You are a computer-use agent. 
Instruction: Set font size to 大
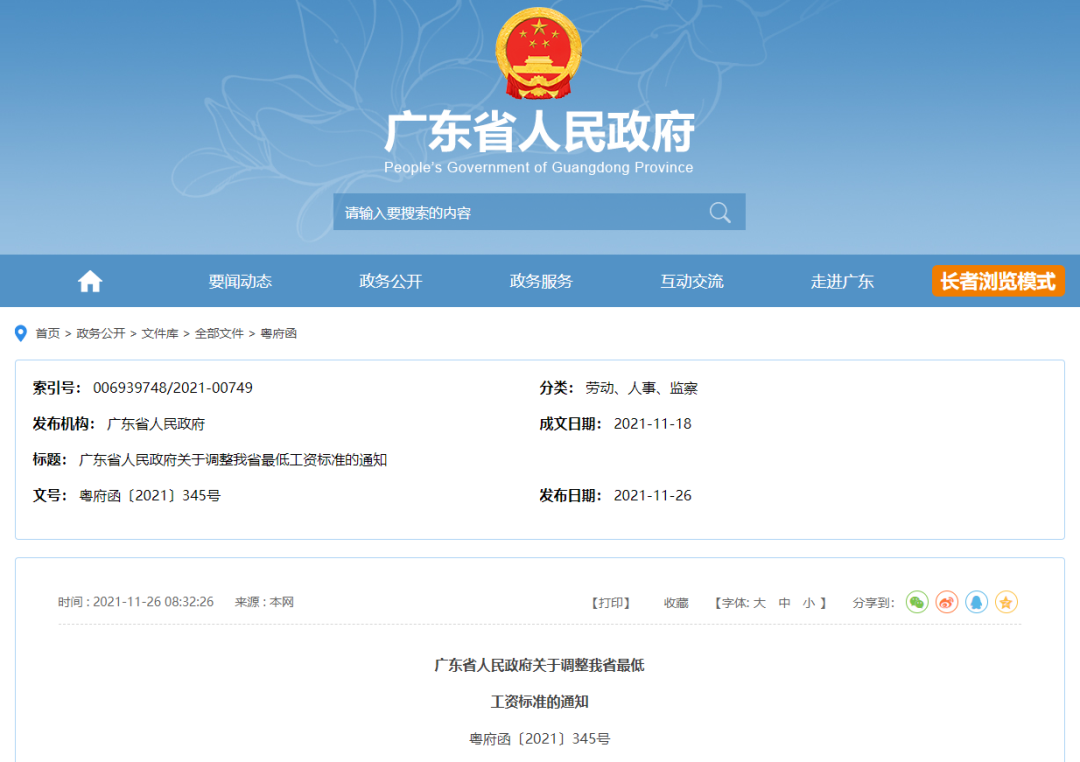click(759, 603)
